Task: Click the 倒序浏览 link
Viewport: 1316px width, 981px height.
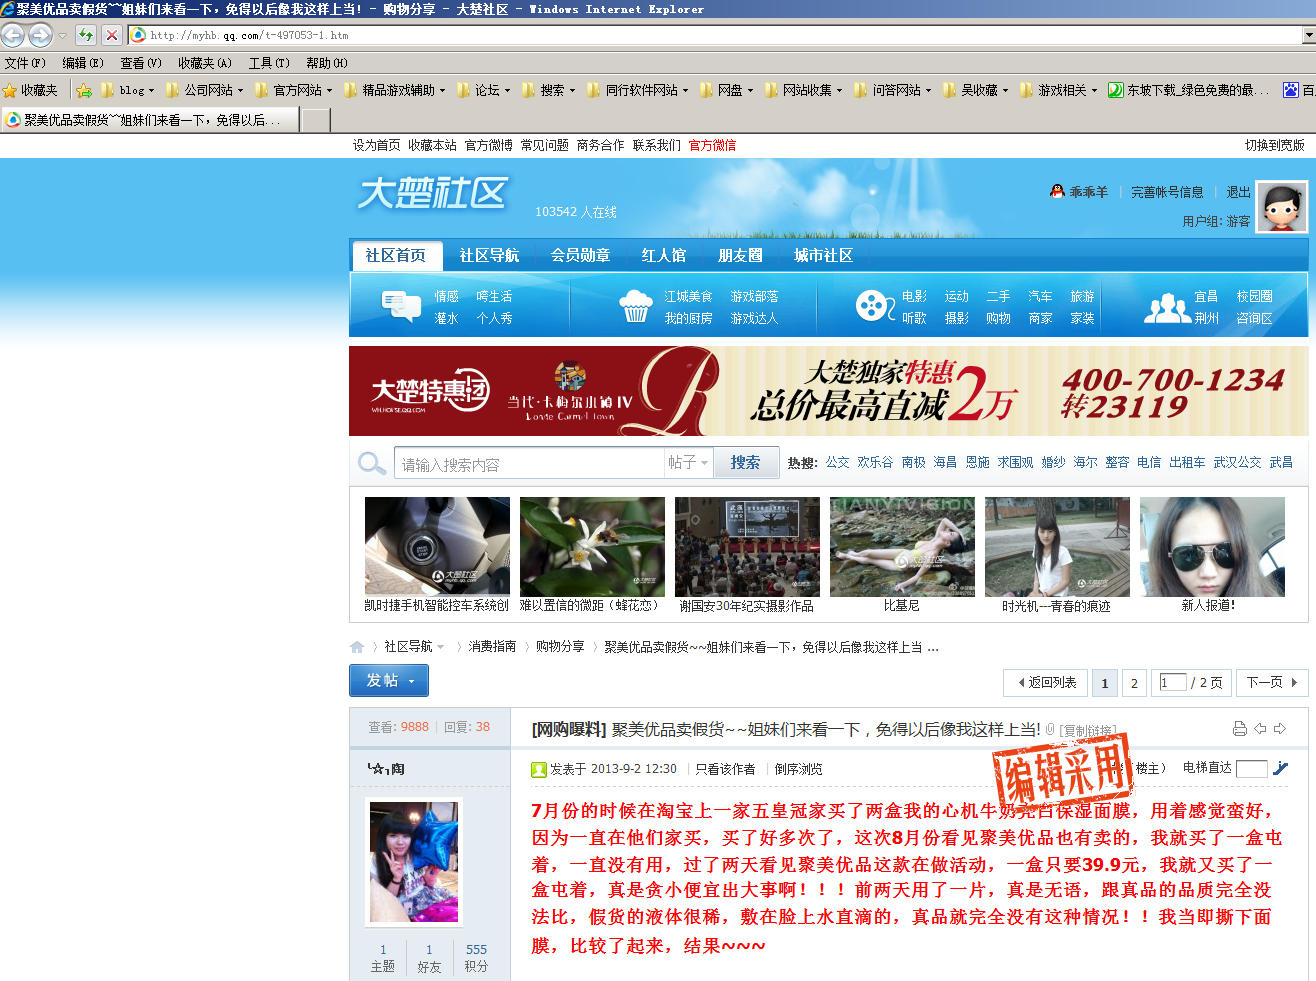Action: 799,769
